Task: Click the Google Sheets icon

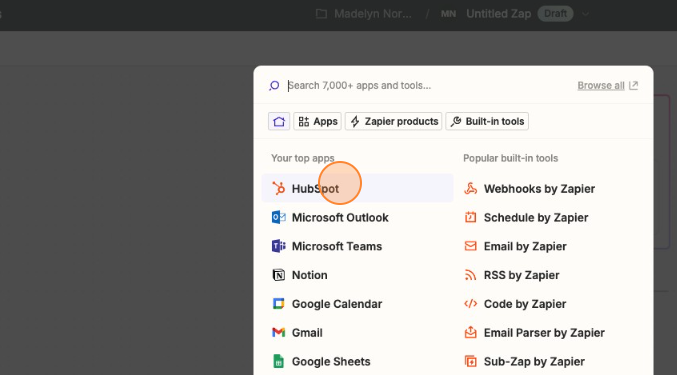Action: (x=278, y=361)
